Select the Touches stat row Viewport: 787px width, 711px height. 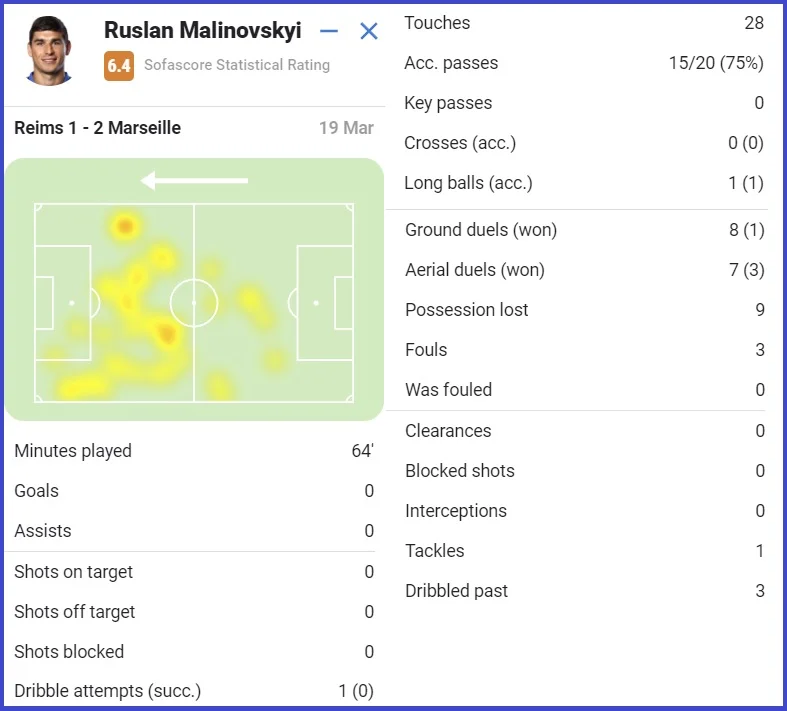click(x=584, y=23)
